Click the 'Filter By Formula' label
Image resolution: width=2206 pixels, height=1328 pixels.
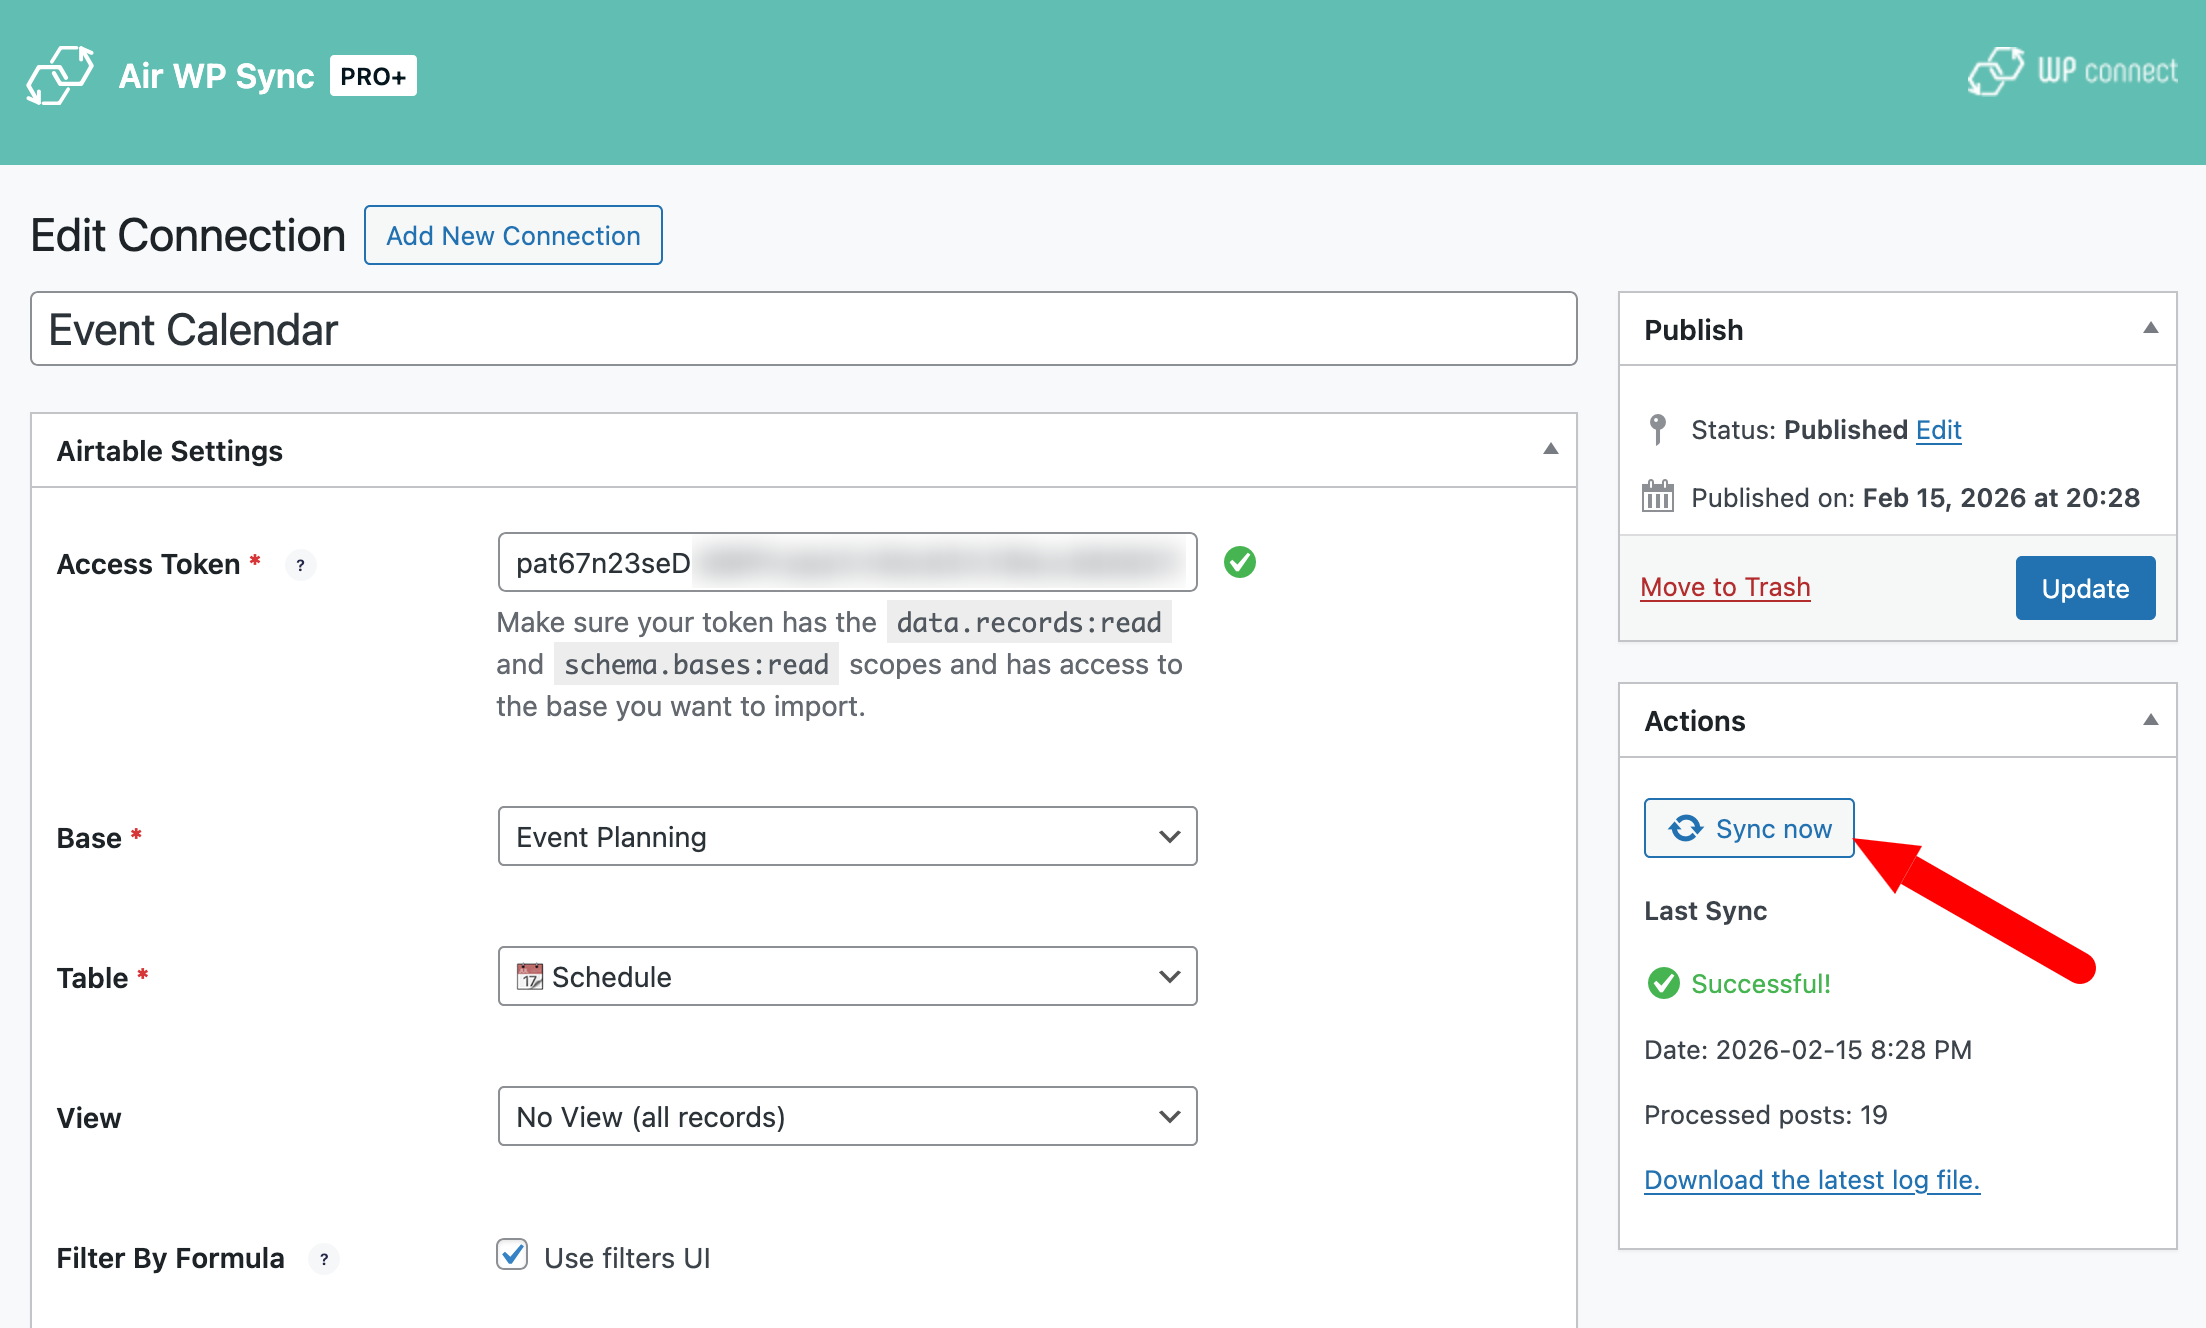171,1258
